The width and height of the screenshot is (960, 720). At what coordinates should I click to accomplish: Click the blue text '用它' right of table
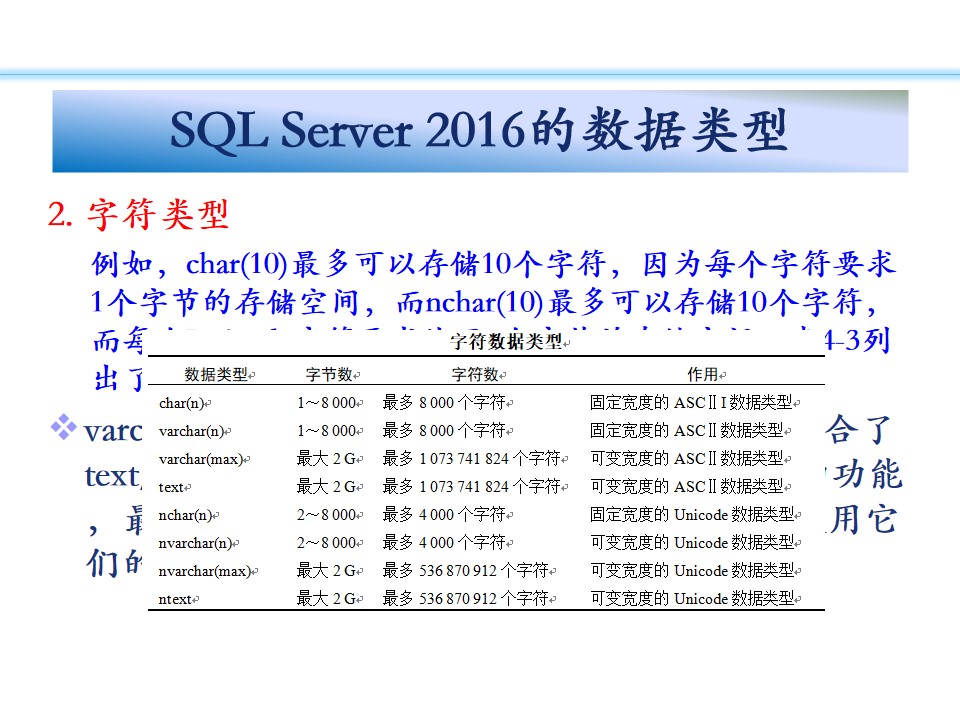coord(864,520)
